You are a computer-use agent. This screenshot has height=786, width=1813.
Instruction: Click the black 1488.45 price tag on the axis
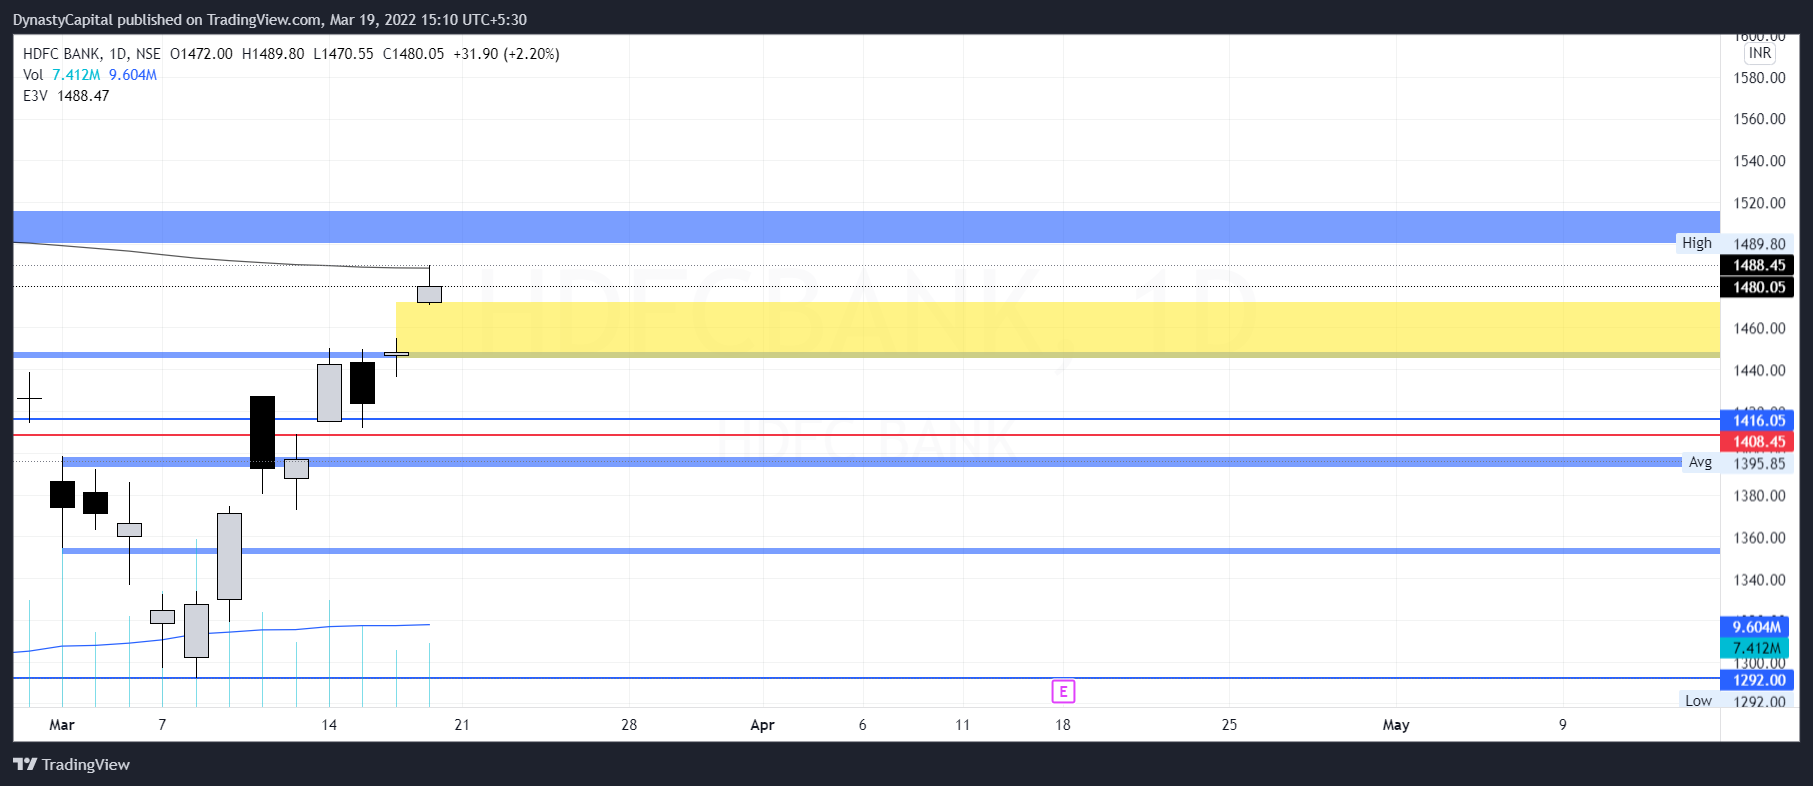(x=1757, y=266)
